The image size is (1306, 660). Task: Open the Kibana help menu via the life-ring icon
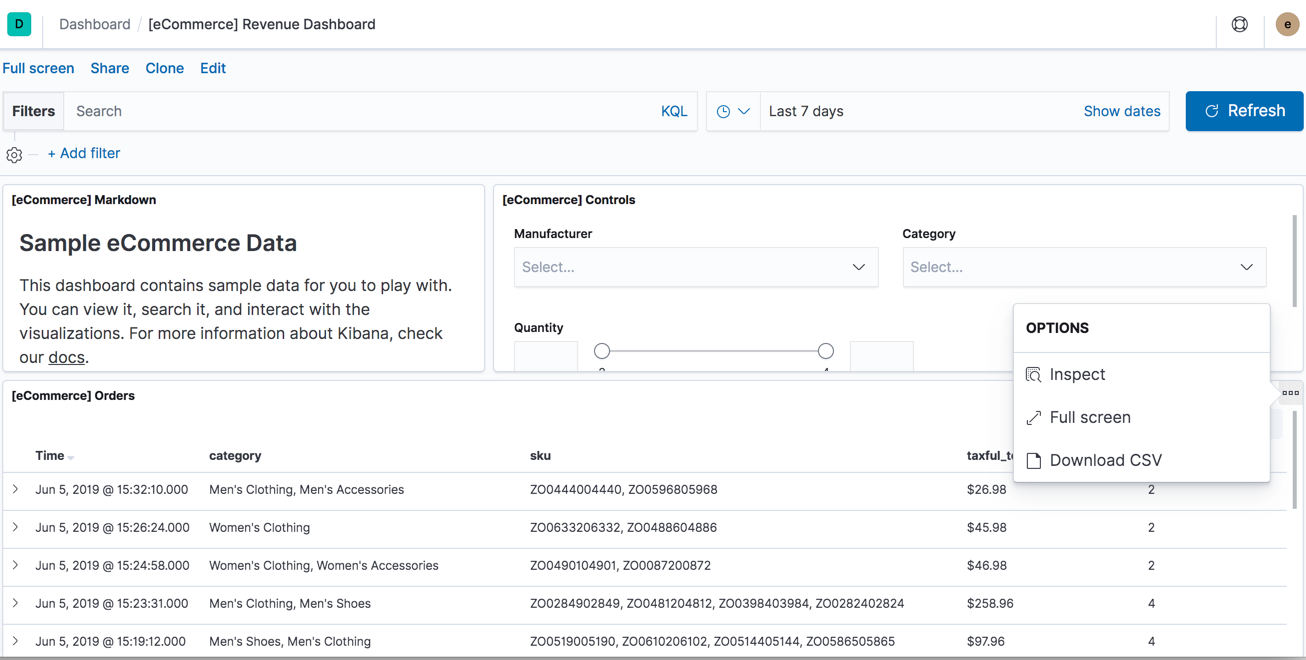coord(1240,23)
